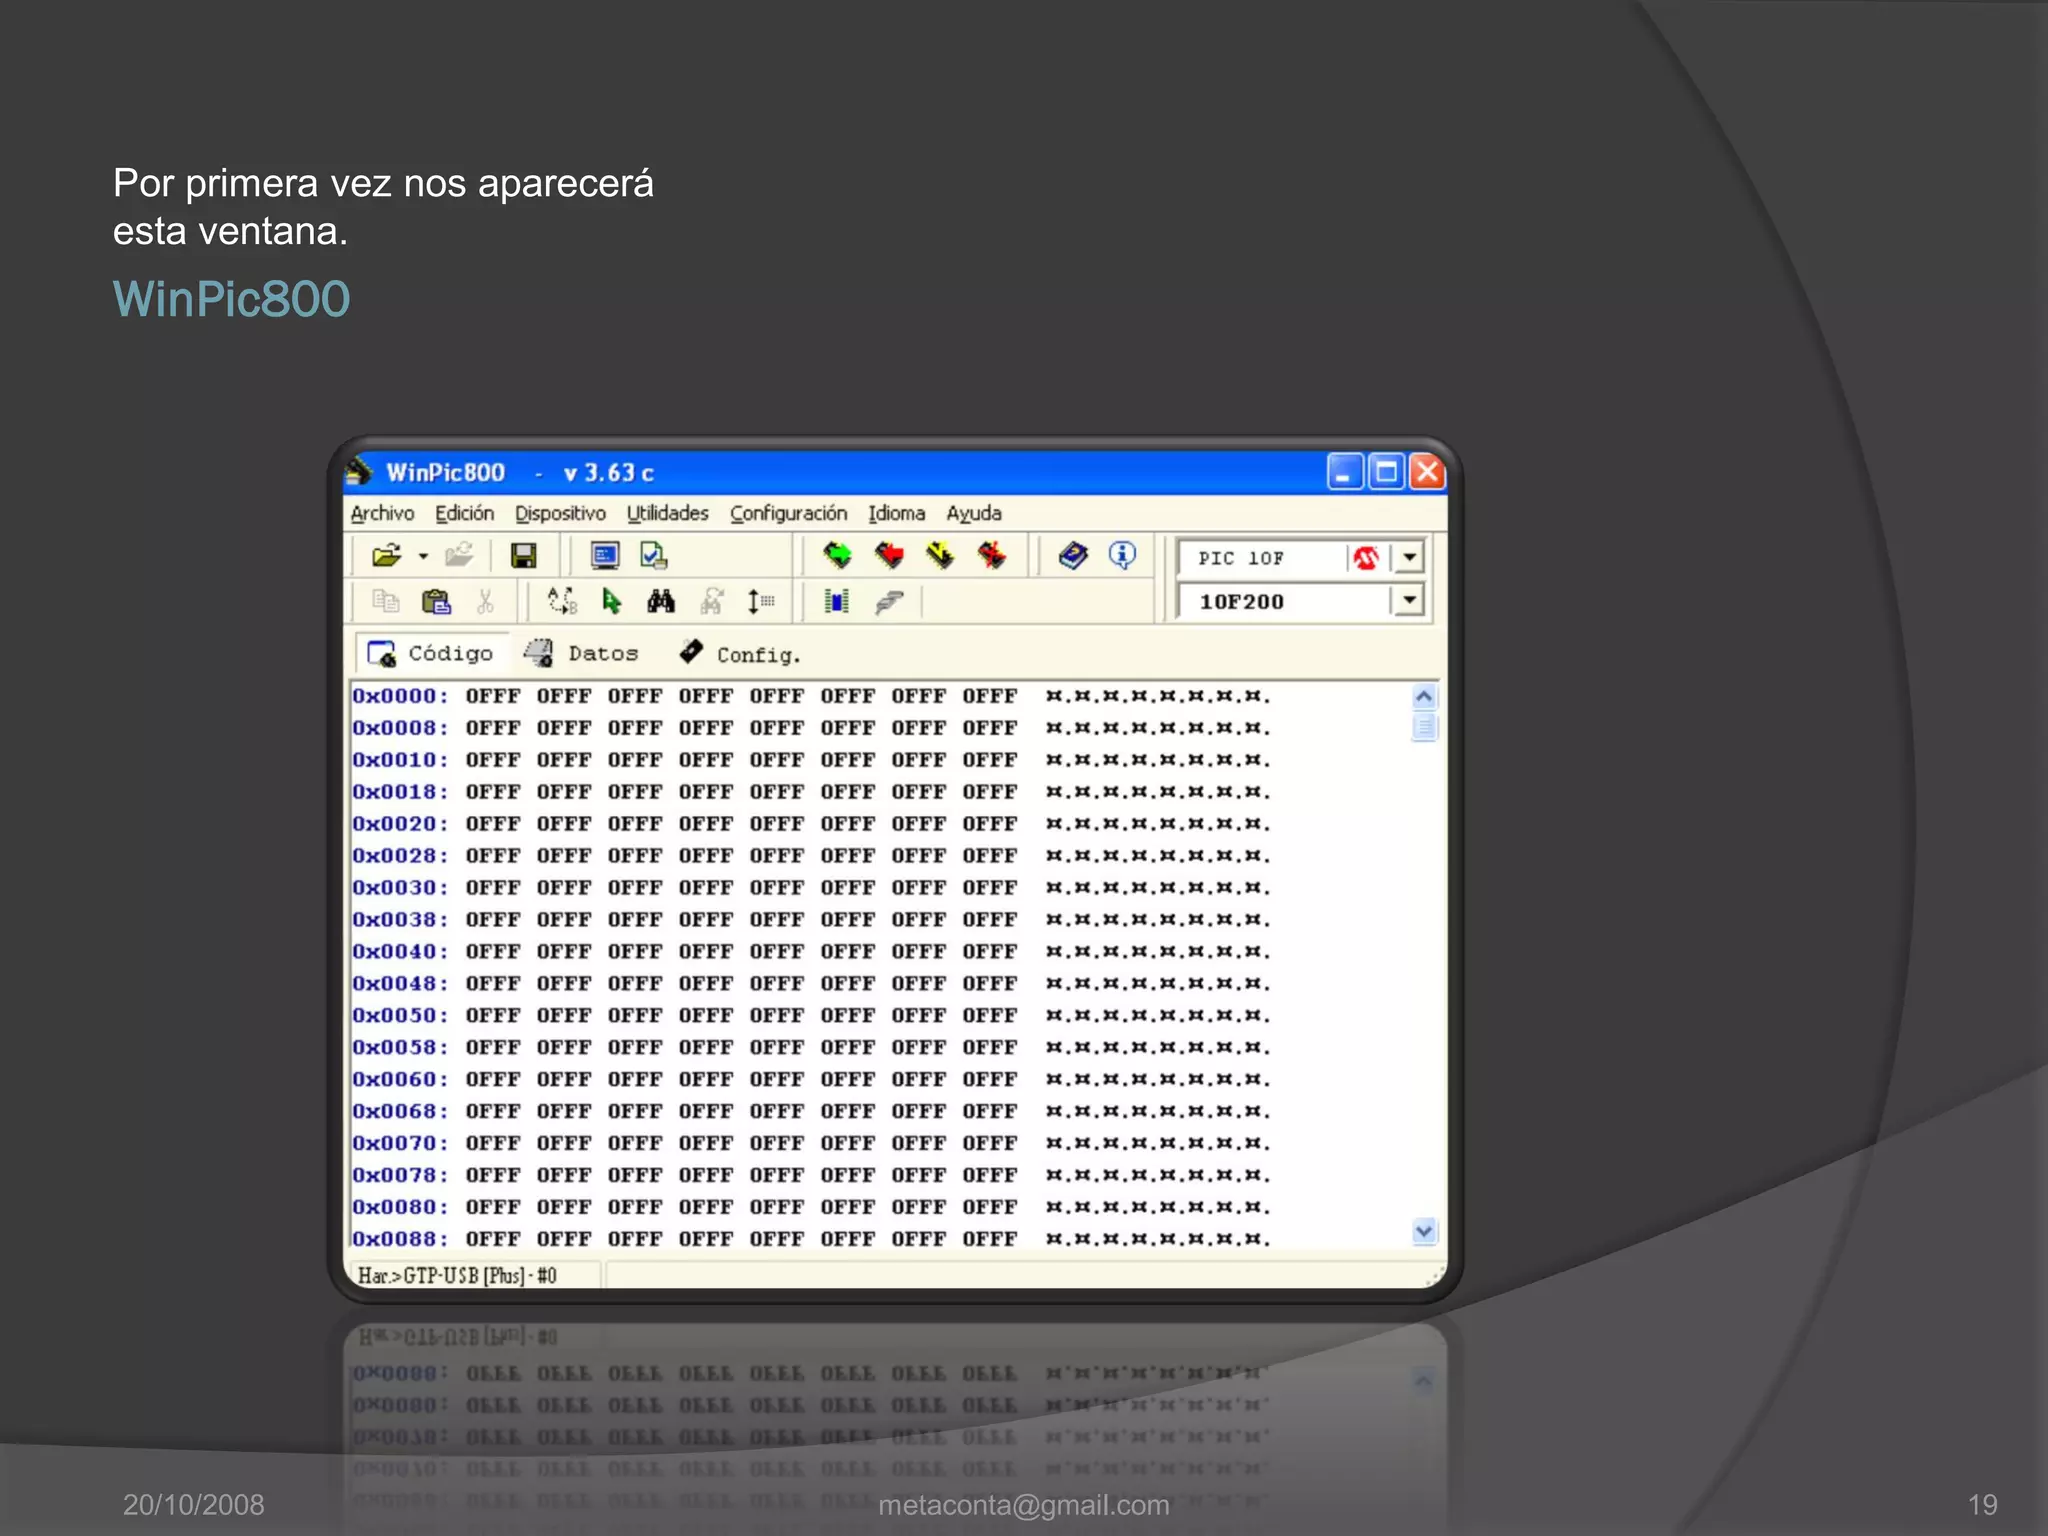Click the red-arrow Program device chip icon

point(888,555)
